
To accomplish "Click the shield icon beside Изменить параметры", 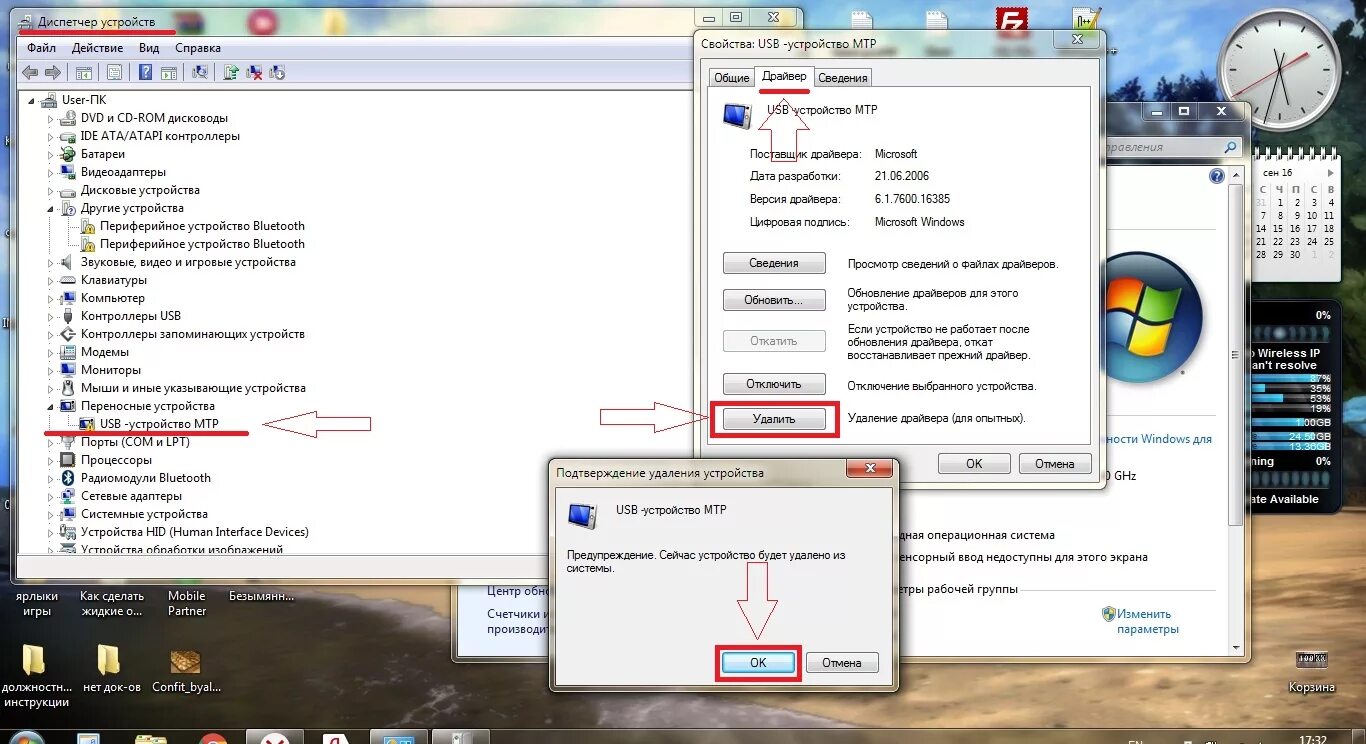I will [x=1108, y=614].
